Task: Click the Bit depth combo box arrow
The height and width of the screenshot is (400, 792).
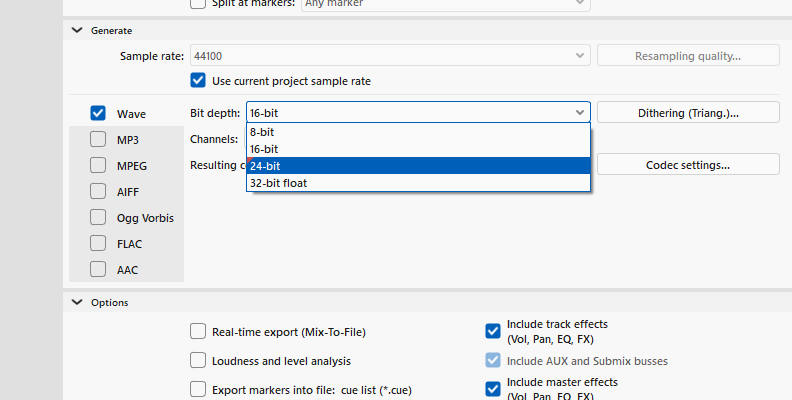Action: (580, 113)
